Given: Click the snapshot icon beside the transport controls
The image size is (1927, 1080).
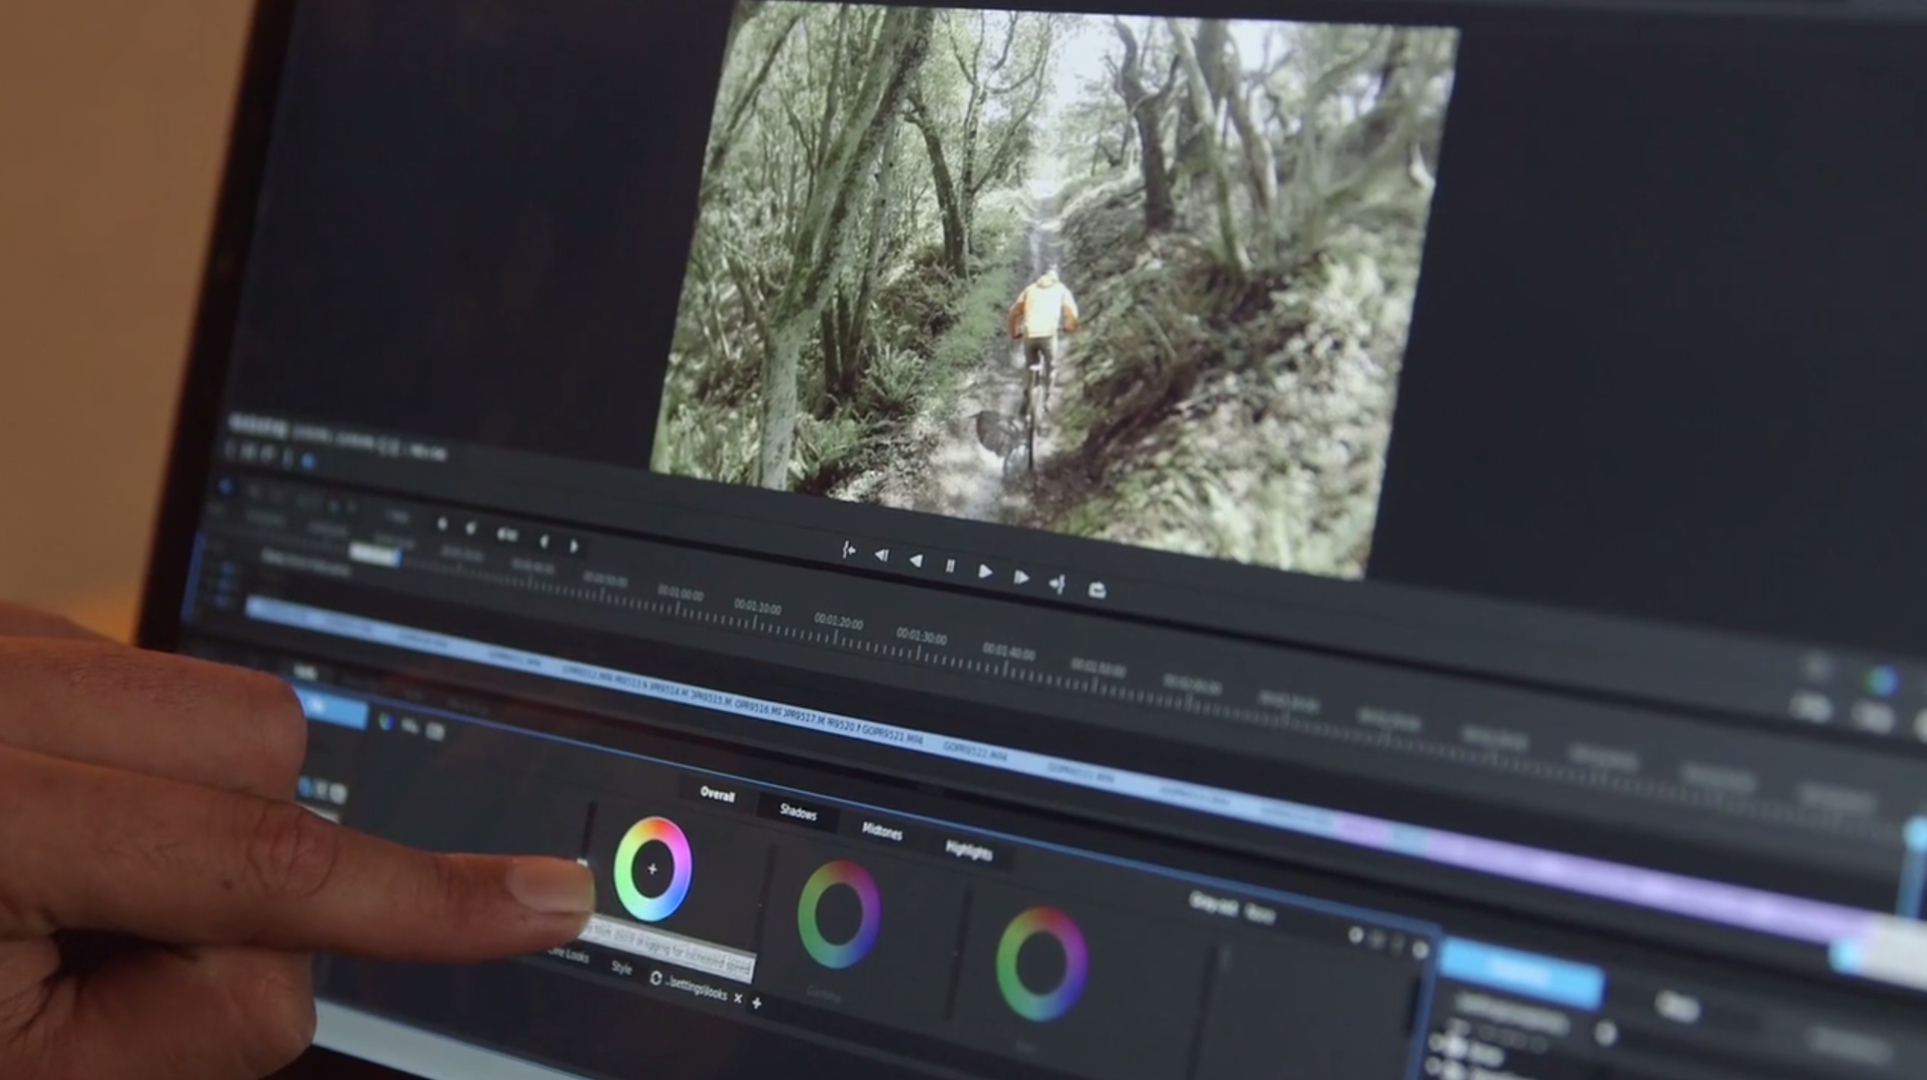Looking at the screenshot, I should pos(1097,590).
